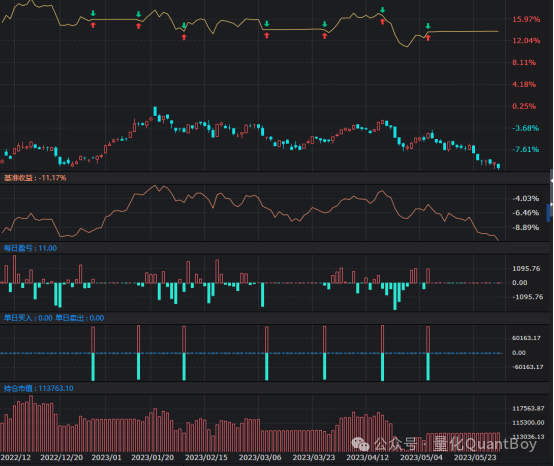Click the 0.00 value on buy/sell axis
Viewport: 554px width, 466px height.
point(519,353)
